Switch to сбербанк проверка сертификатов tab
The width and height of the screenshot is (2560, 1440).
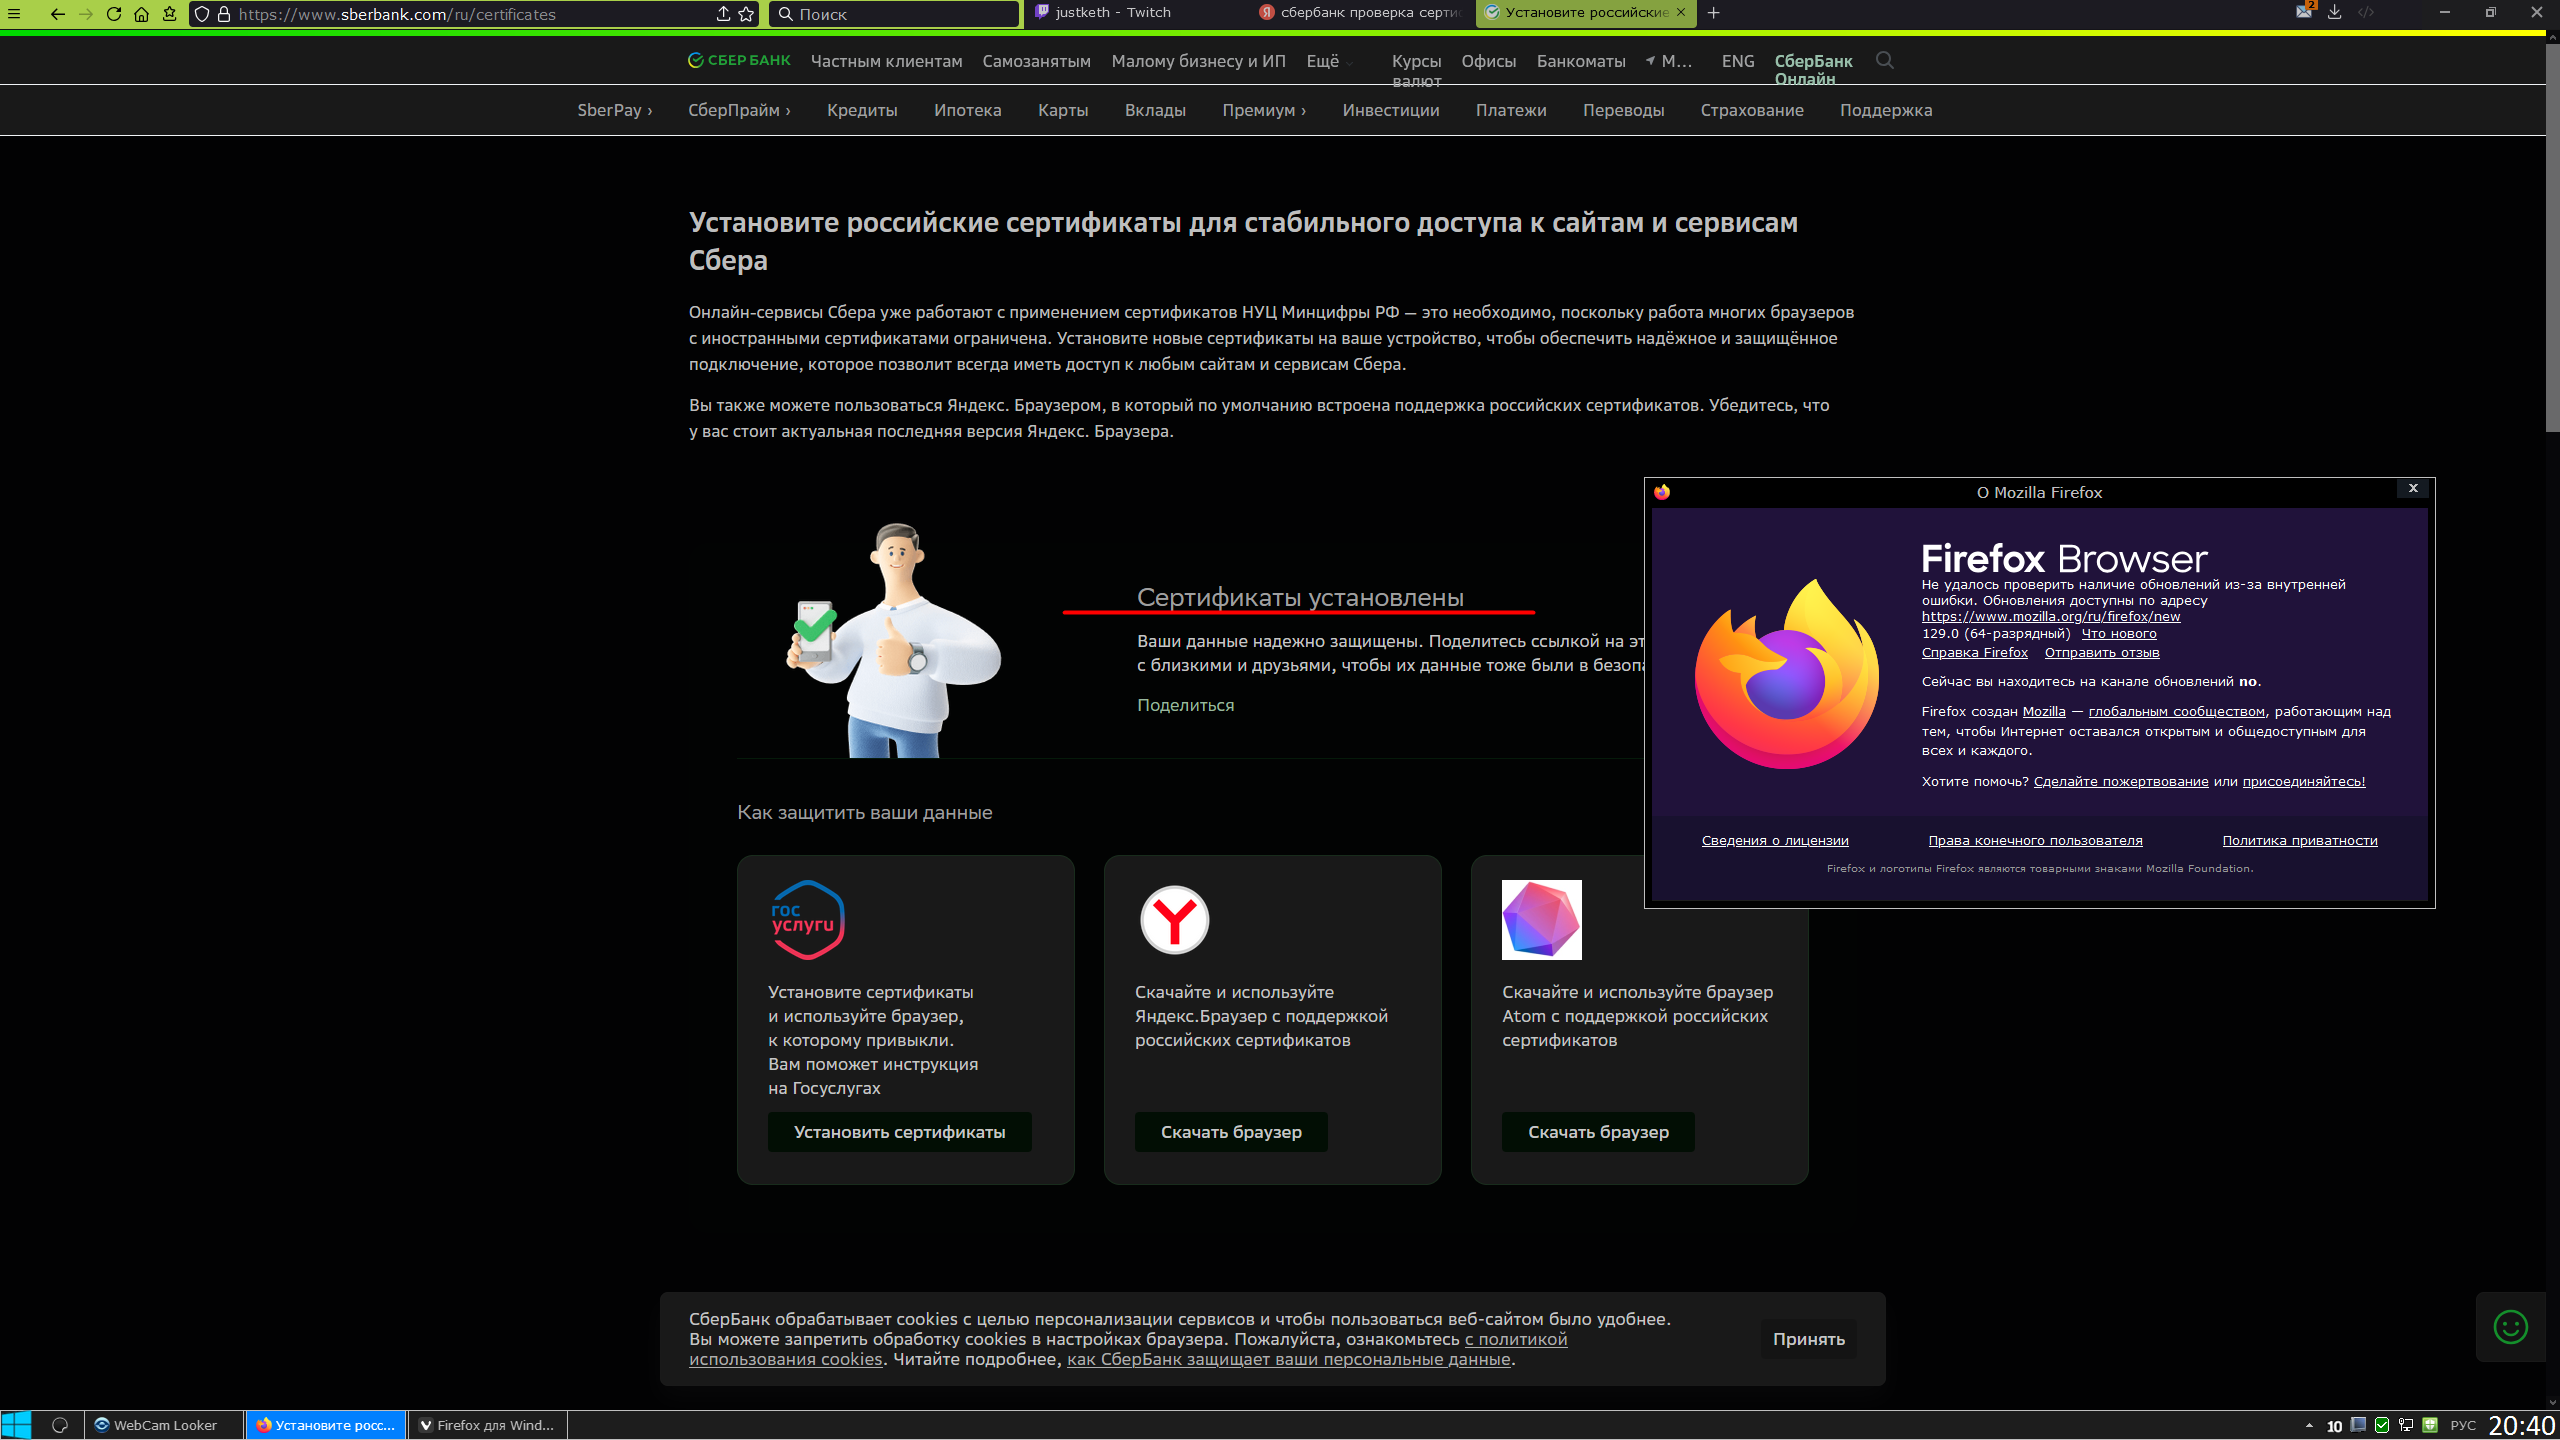(x=1361, y=13)
